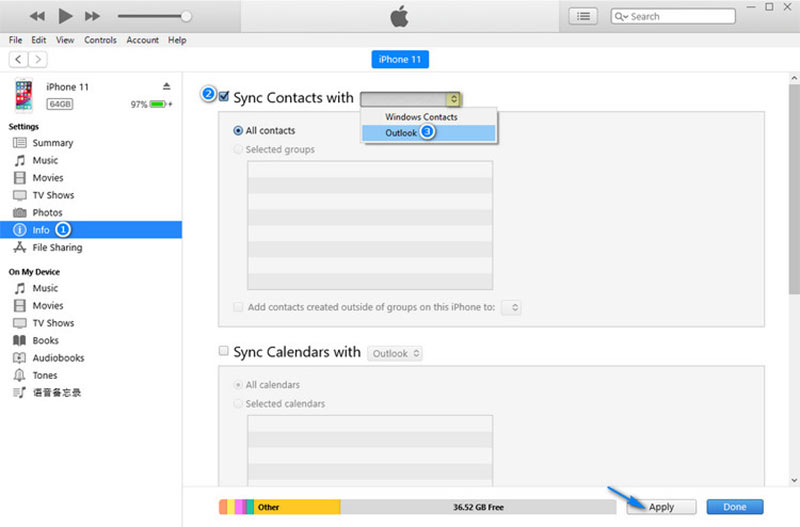The height and width of the screenshot is (527, 800).
Task: Click the Play button in playback controls
Action: pos(66,16)
